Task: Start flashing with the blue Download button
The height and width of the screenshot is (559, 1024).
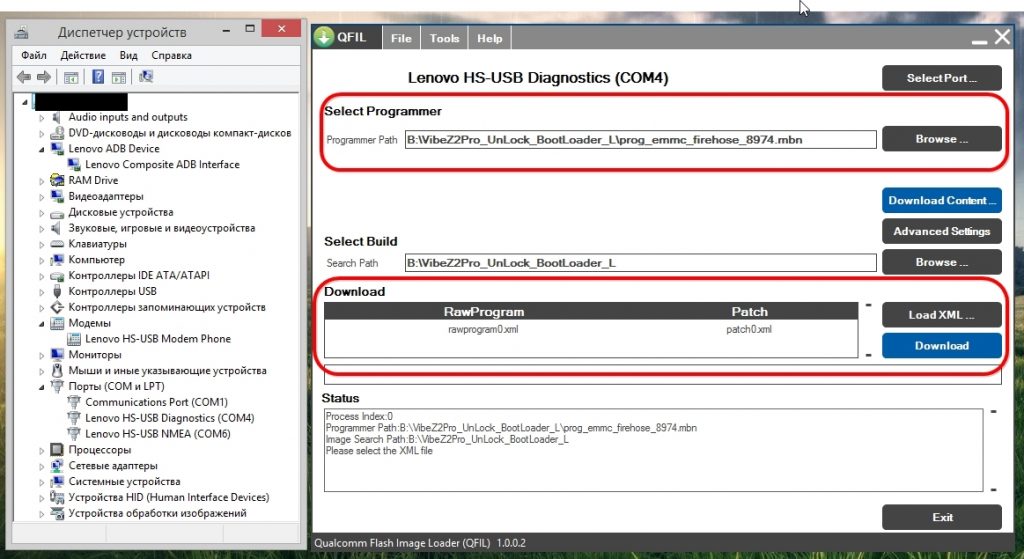Action: pos(941,345)
